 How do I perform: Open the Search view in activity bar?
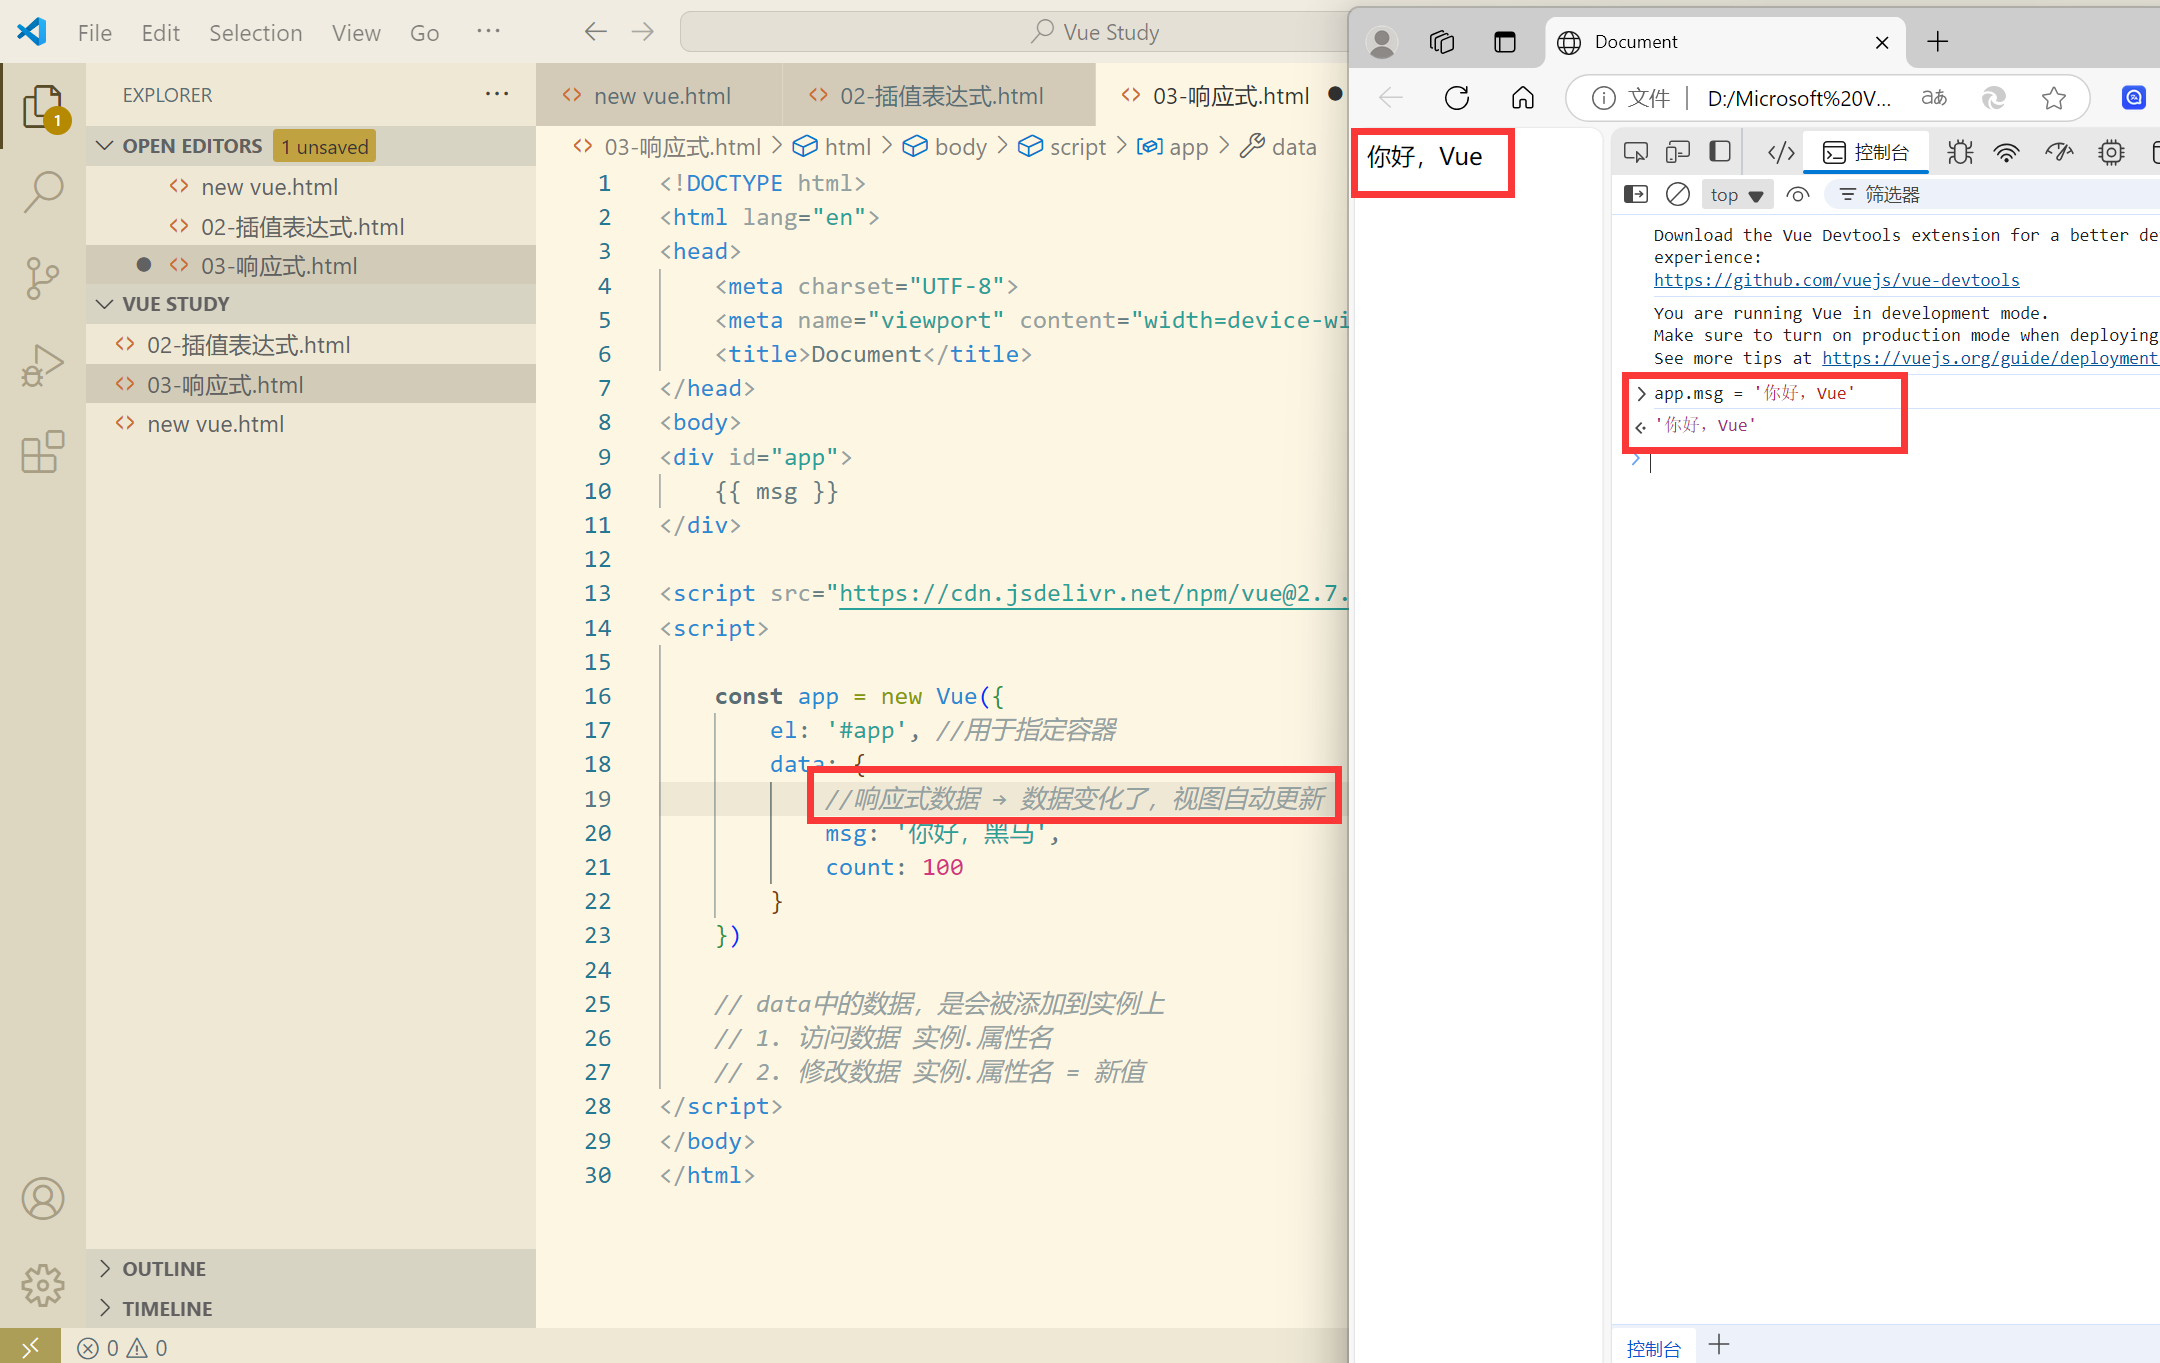tap(43, 191)
